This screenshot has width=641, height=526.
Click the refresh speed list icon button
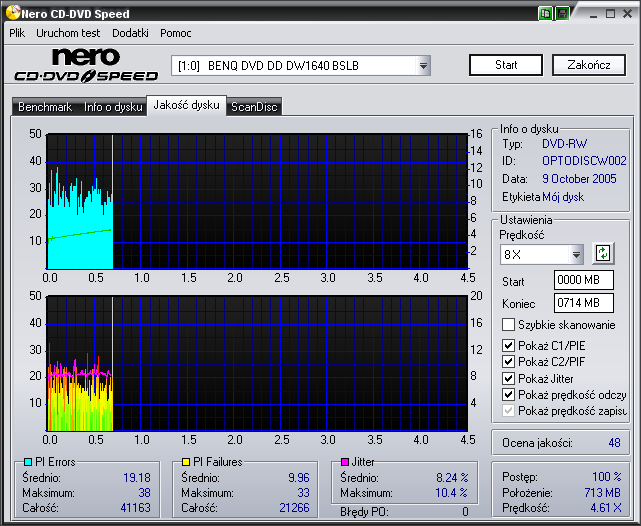click(603, 253)
